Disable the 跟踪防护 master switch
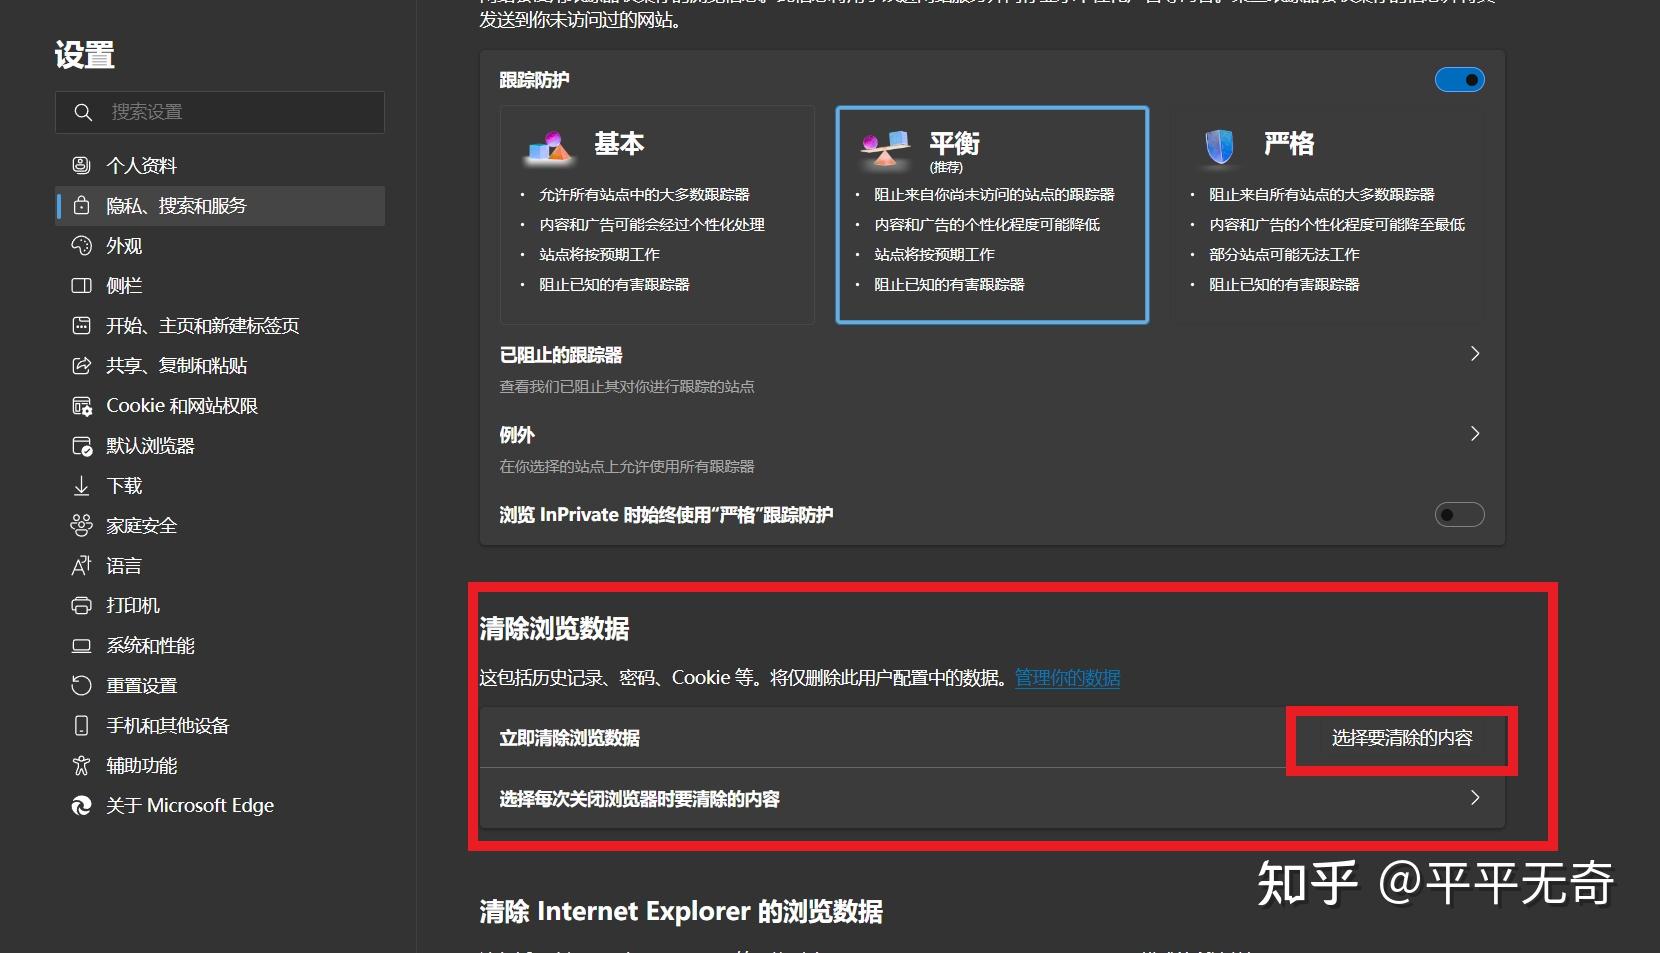Viewport: 1660px width, 953px height. point(1459,80)
